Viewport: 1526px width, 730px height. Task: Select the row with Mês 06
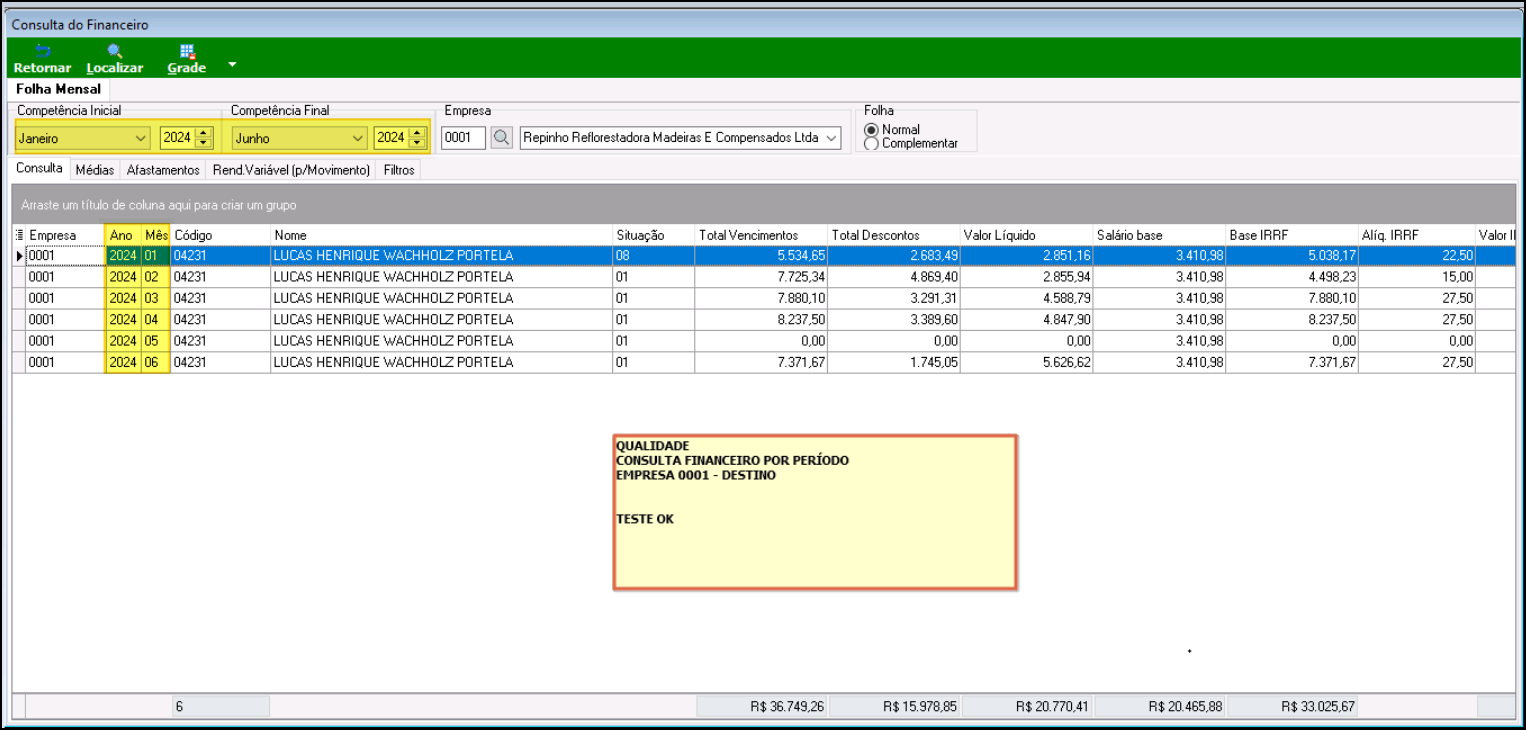point(764,362)
